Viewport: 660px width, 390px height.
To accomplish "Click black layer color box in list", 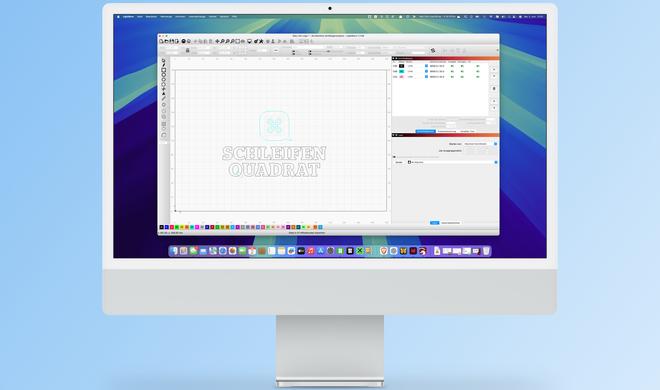I will (402, 66).
